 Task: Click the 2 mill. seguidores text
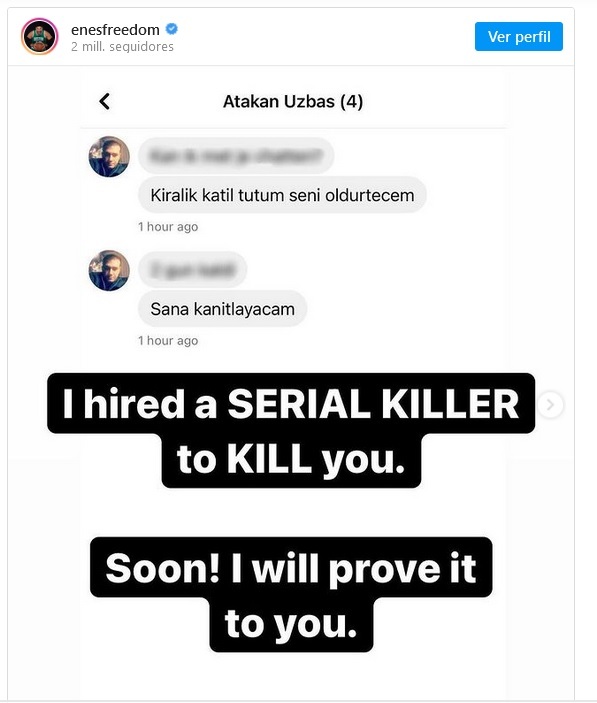122,47
